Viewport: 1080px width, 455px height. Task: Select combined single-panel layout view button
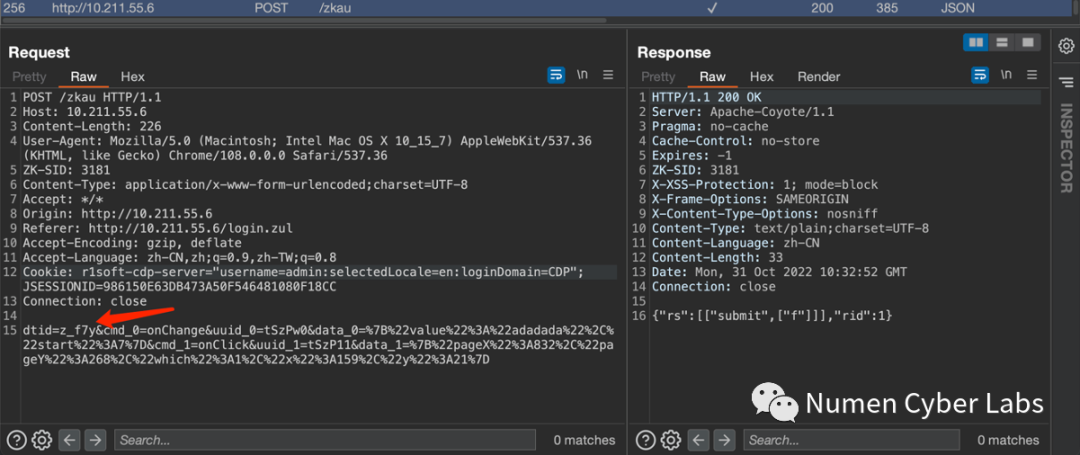(1028, 43)
